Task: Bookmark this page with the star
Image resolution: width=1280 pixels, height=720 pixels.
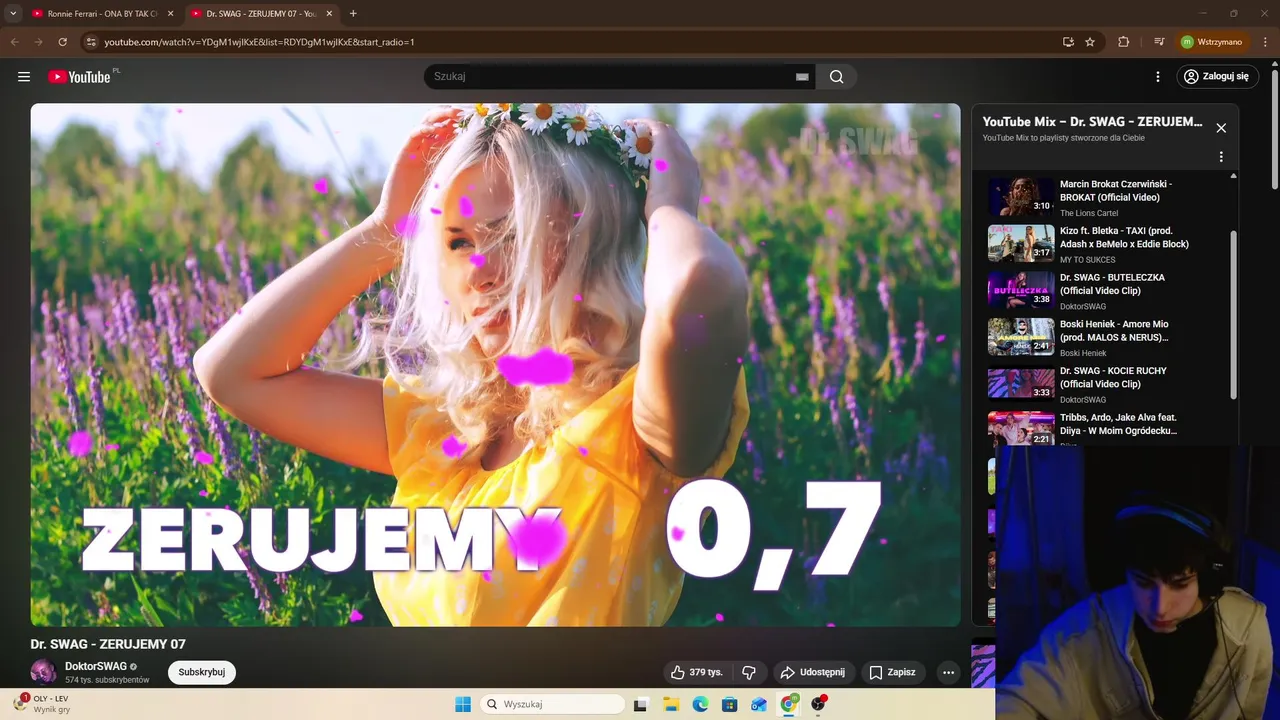Action: [x=1090, y=42]
